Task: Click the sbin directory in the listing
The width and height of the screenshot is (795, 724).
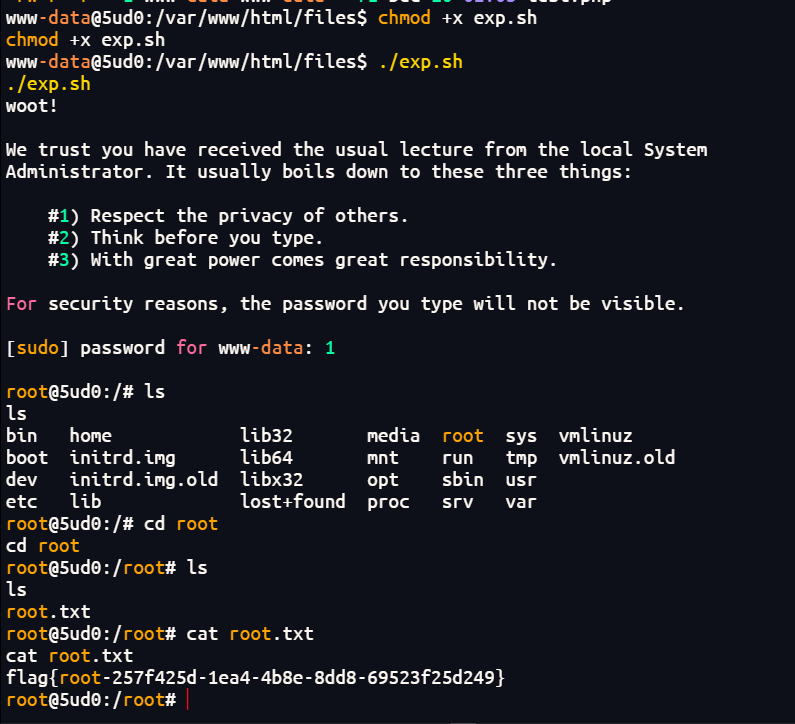Action: click(x=463, y=480)
